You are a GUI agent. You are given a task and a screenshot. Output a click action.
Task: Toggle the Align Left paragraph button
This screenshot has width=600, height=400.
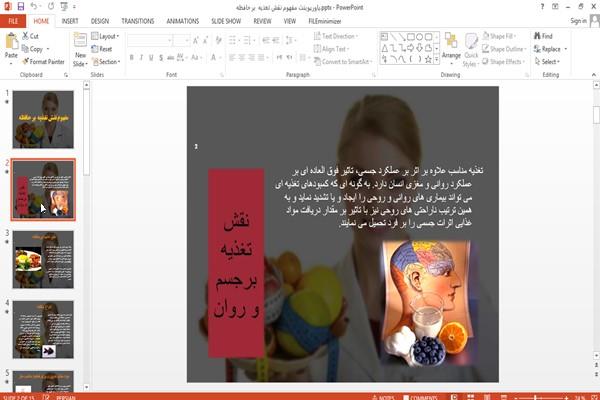232,57
